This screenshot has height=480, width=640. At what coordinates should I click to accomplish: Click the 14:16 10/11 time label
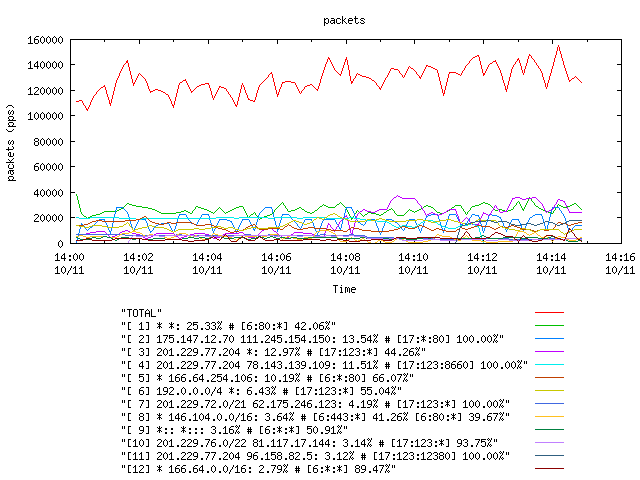click(x=620, y=264)
